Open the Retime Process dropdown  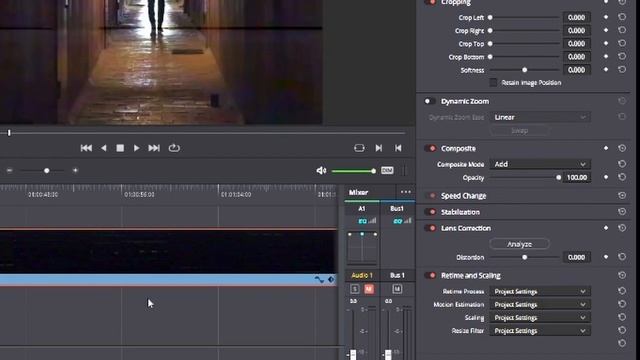[x=540, y=291]
